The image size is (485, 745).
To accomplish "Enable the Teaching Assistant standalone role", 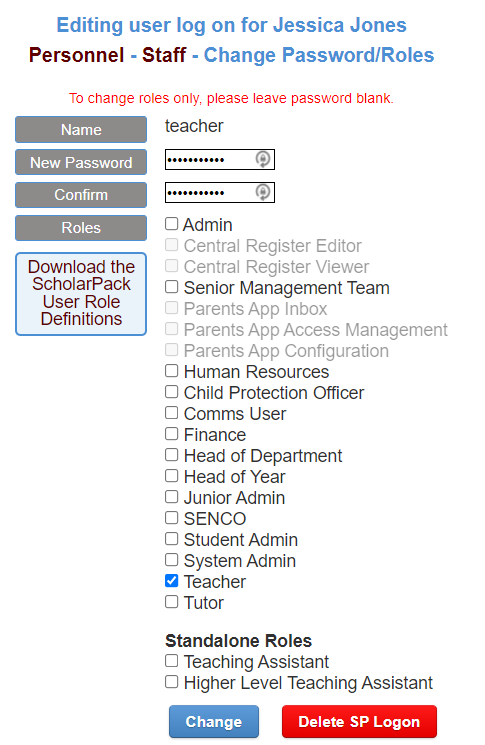I will click(x=171, y=661).
